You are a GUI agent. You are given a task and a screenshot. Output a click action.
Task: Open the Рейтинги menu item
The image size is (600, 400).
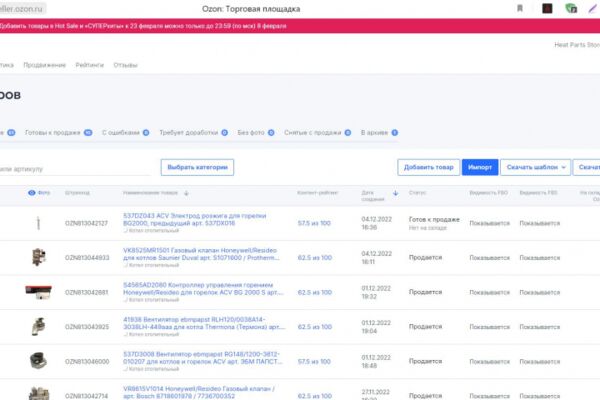(90, 65)
